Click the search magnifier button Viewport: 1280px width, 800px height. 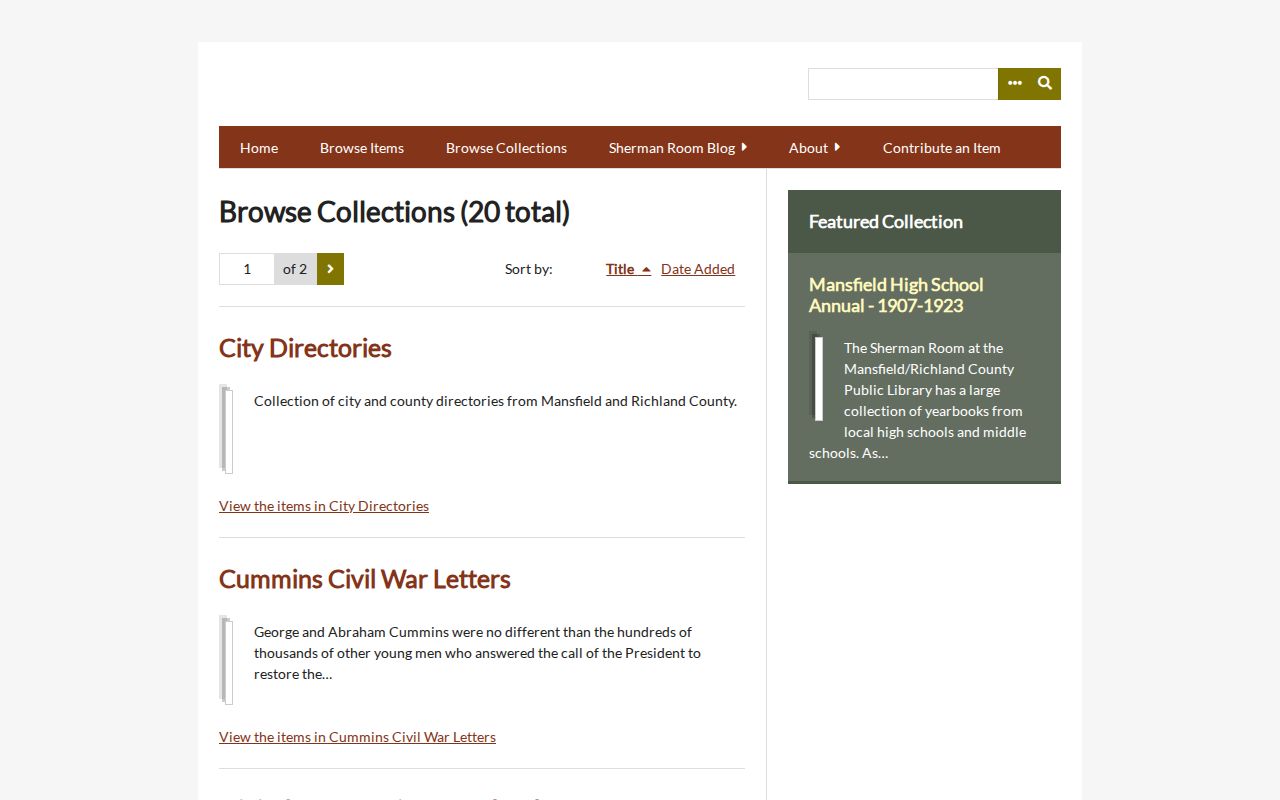[x=1045, y=84]
